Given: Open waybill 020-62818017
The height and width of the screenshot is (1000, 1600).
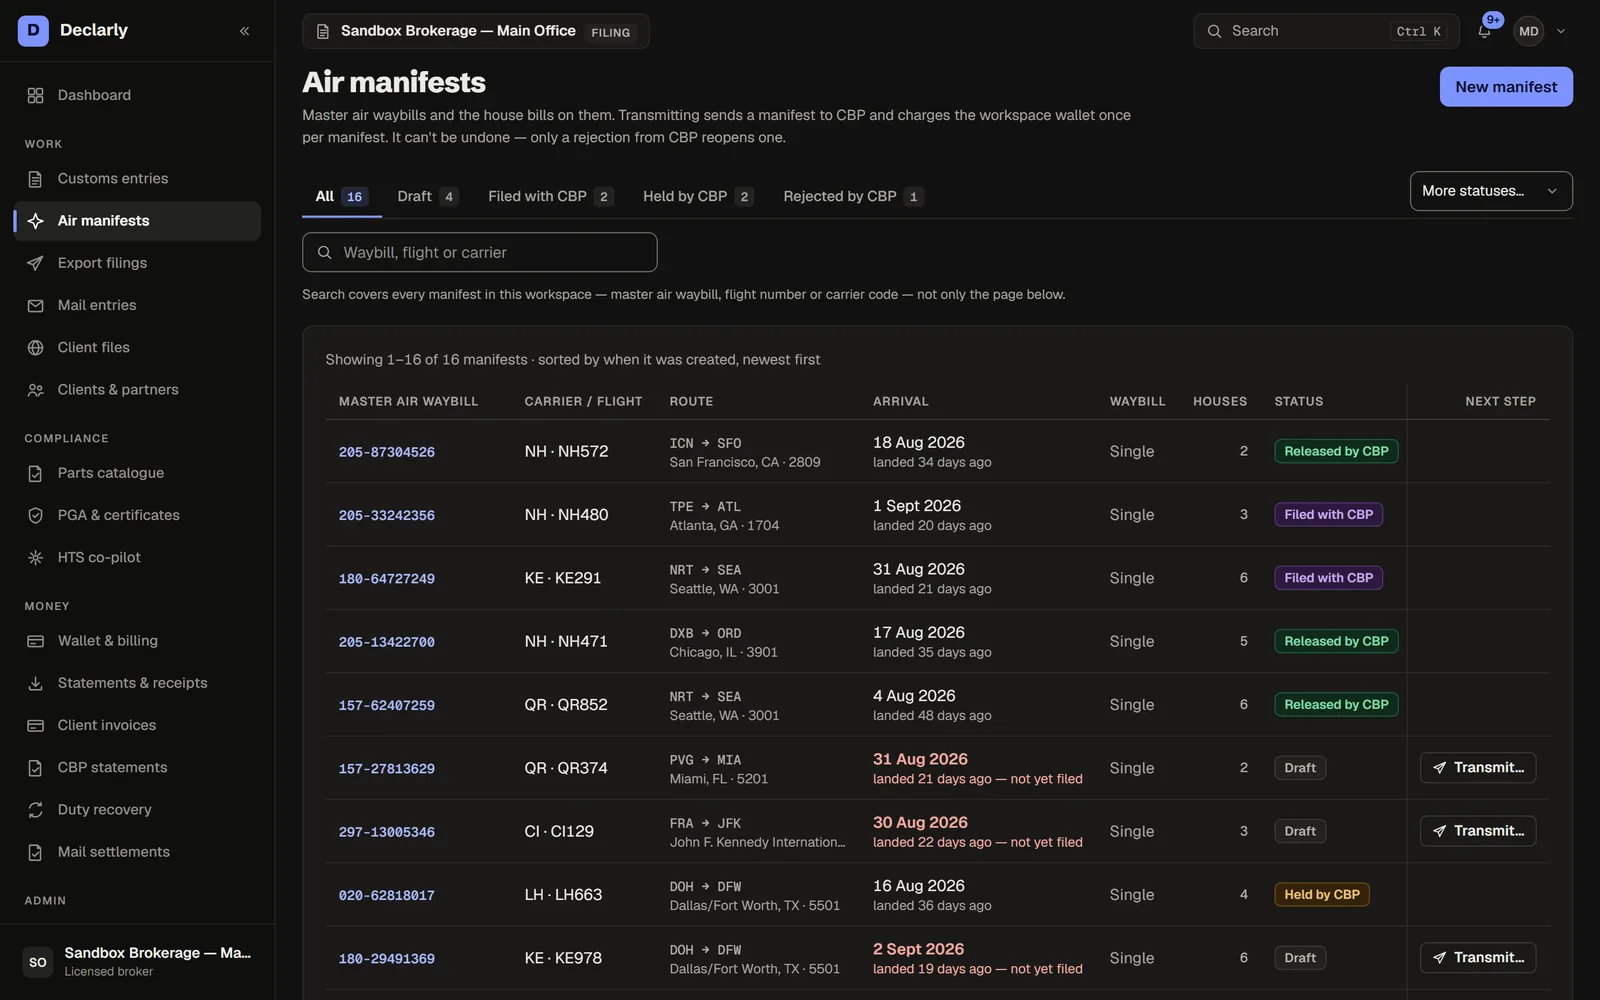Looking at the screenshot, I should coord(387,896).
